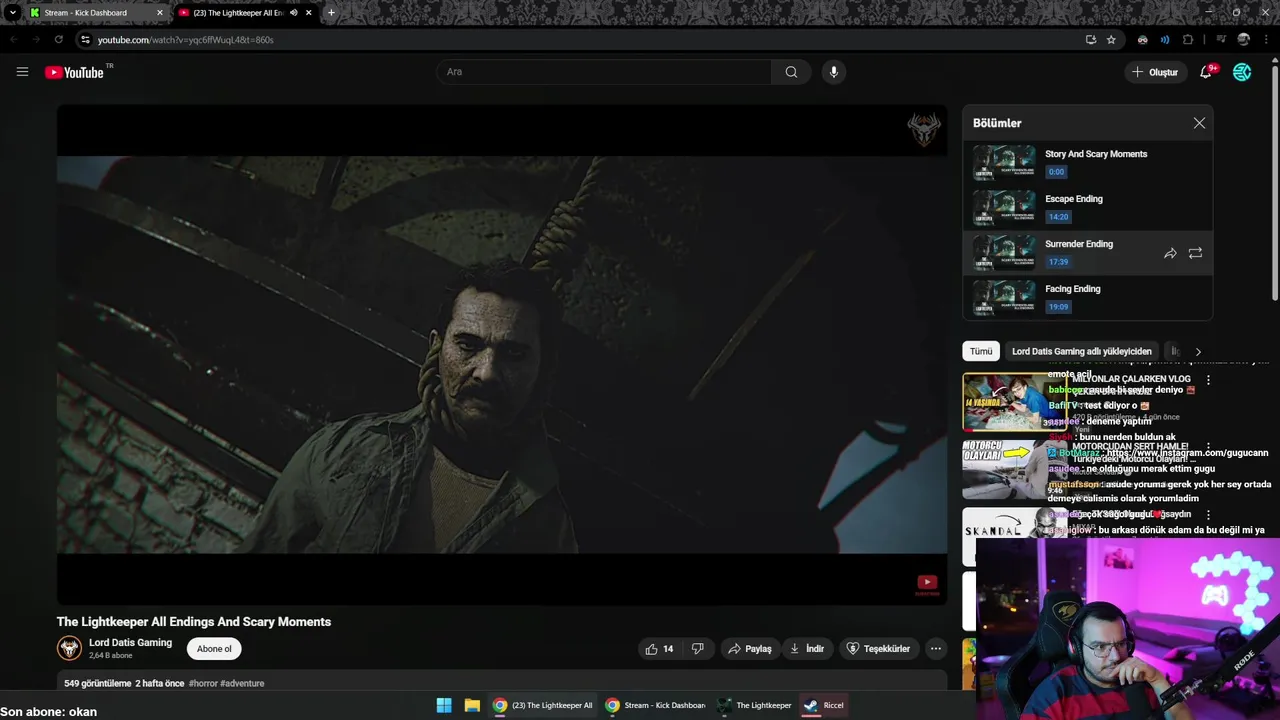The image size is (1280, 720).
Task: Show more filter chips with arrow
Action: point(1198,351)
